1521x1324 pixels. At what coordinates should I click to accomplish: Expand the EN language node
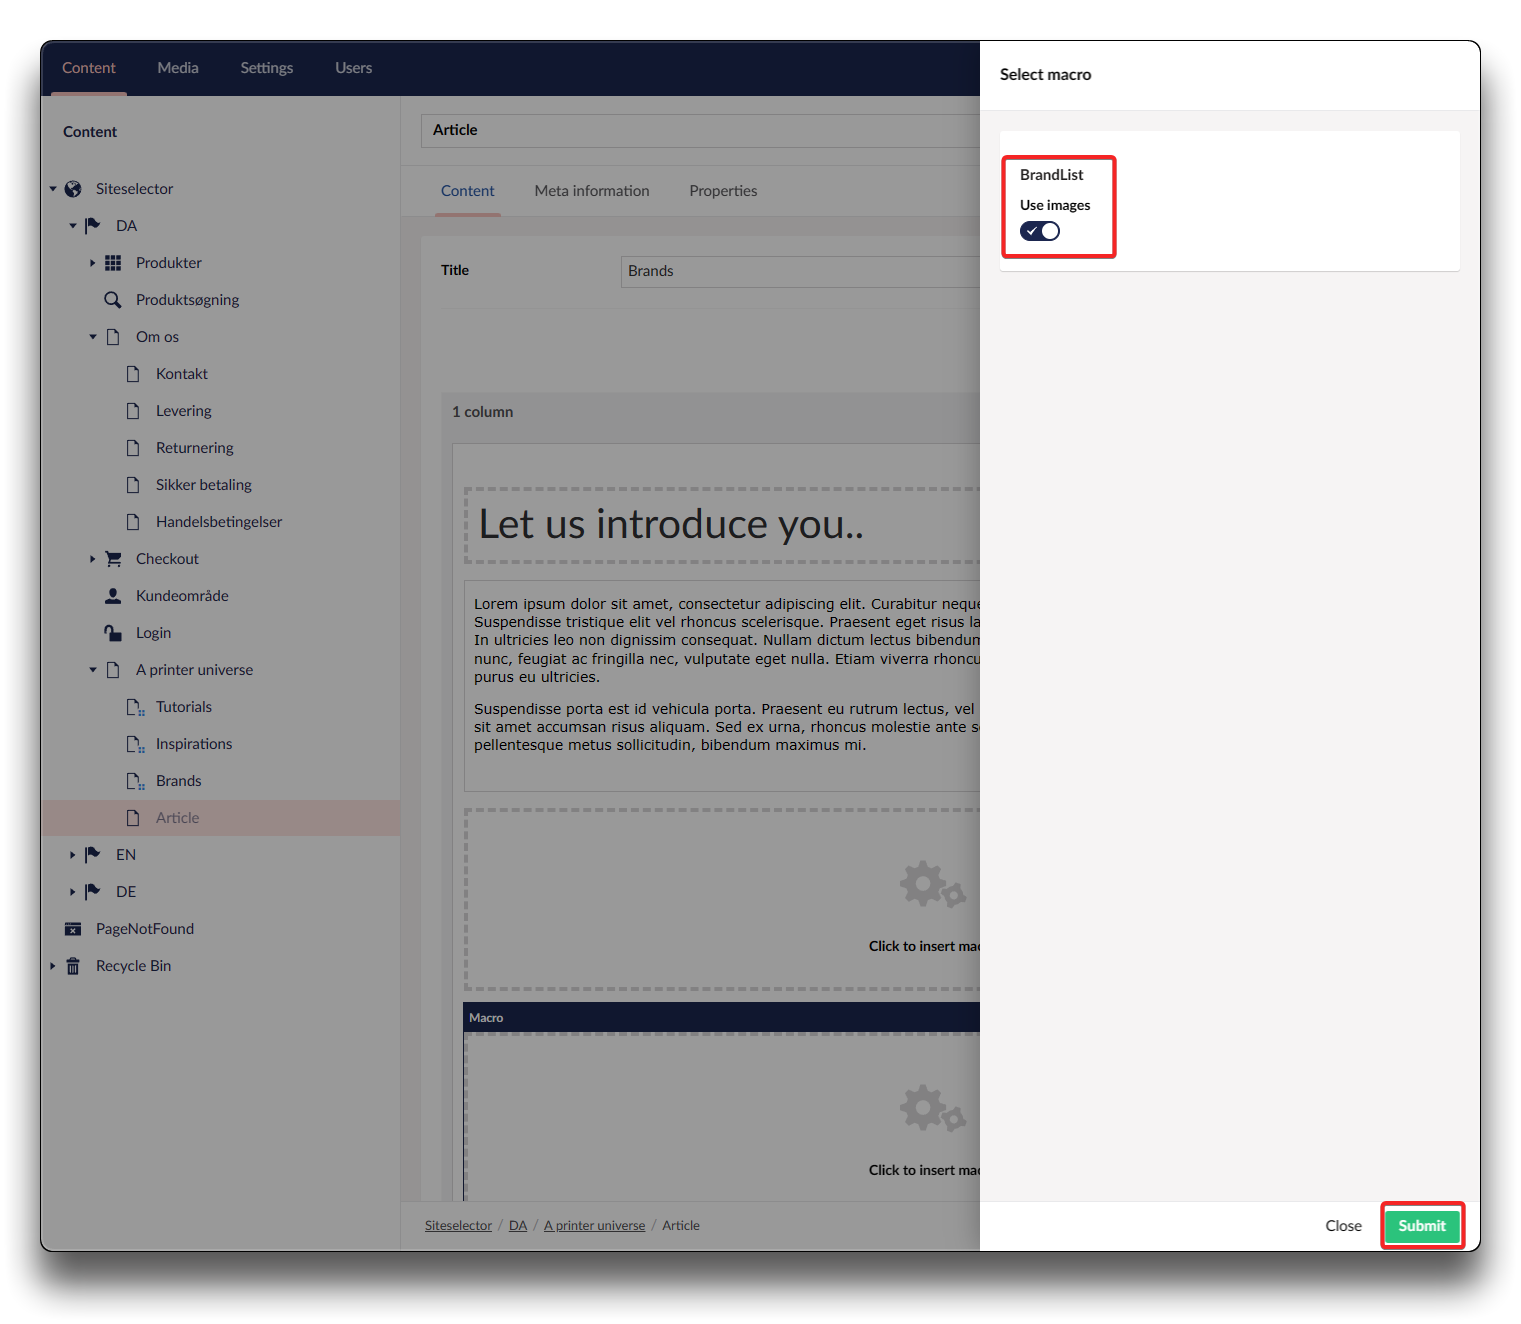pyautogui.click(x=72, y=855)
